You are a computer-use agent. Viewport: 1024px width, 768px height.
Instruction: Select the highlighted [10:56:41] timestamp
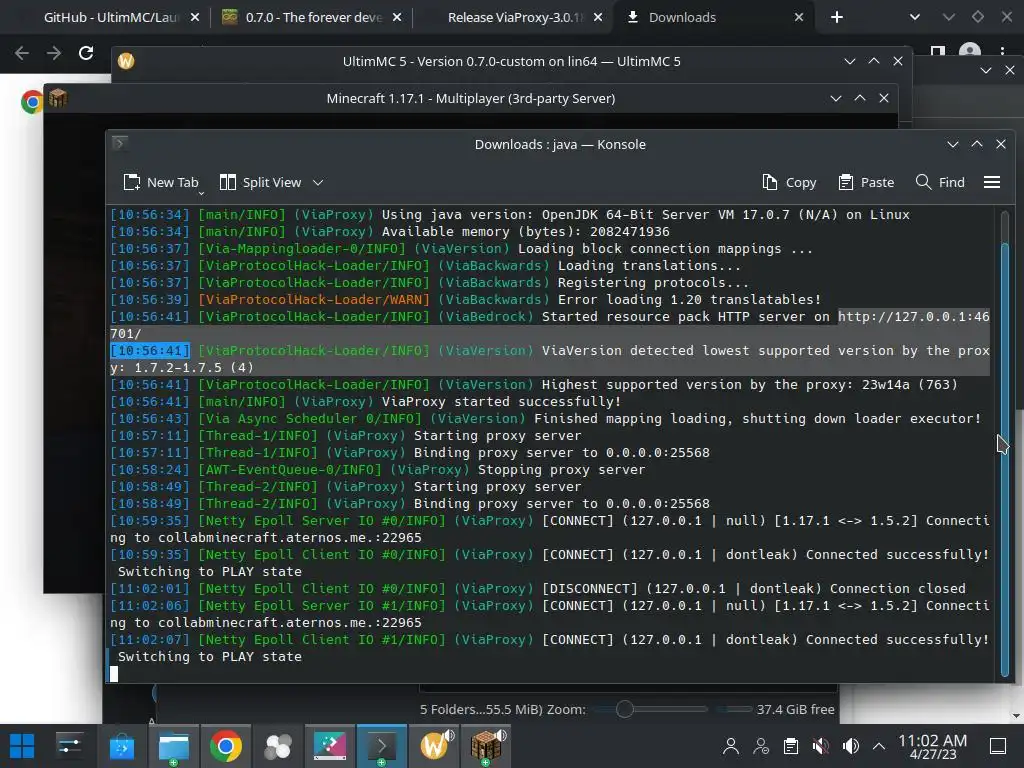coord(150,351)
